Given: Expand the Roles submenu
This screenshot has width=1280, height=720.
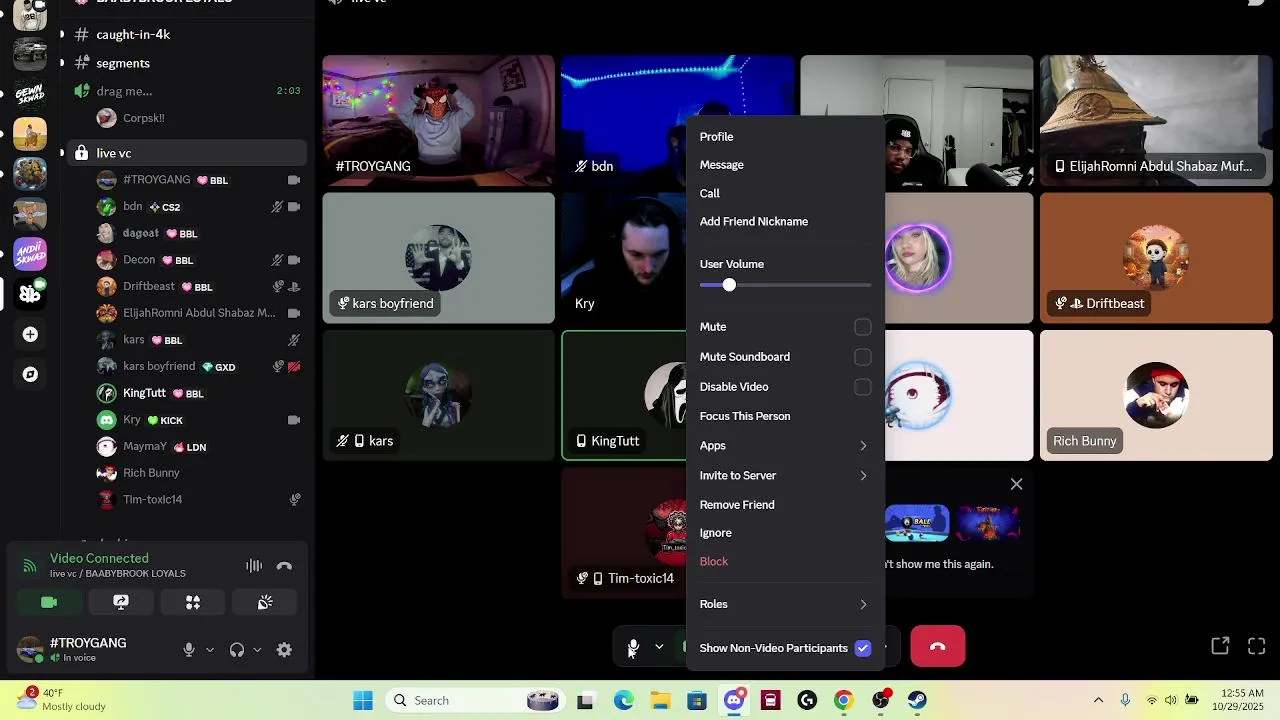Looking at the screenshot, I should pos(785,604).
